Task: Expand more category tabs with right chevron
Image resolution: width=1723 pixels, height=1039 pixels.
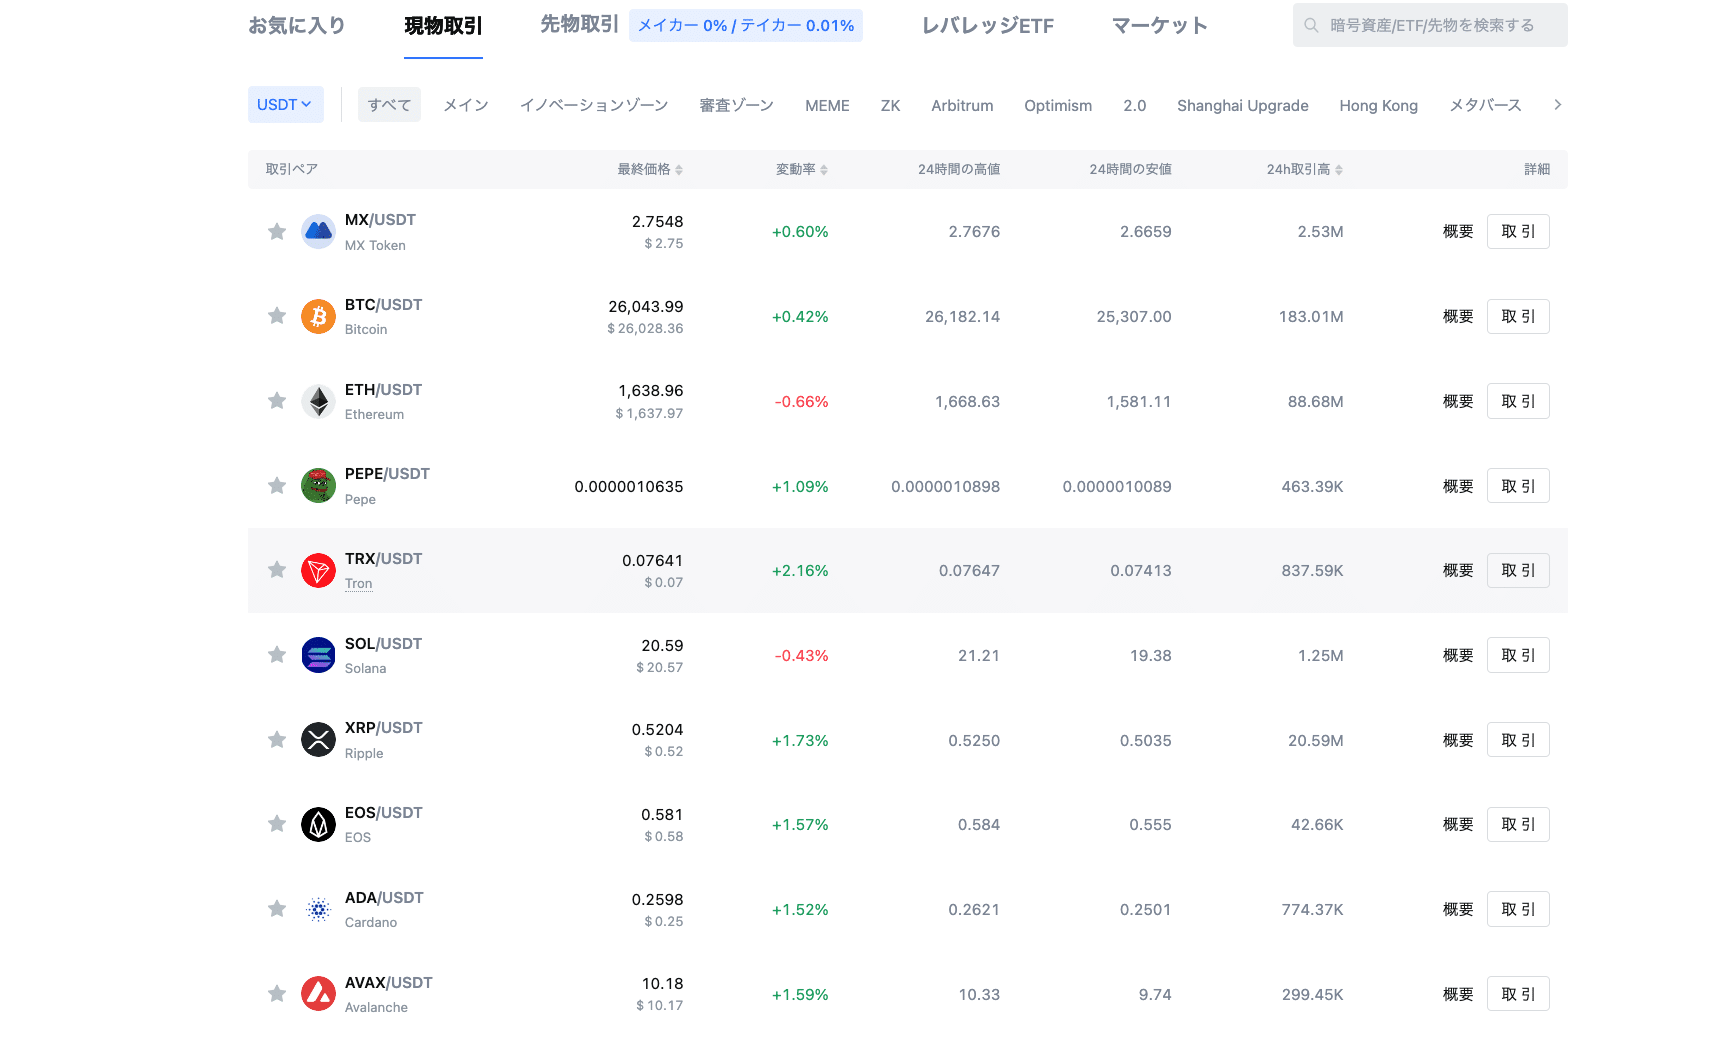Action: [x=1557, y=105]
